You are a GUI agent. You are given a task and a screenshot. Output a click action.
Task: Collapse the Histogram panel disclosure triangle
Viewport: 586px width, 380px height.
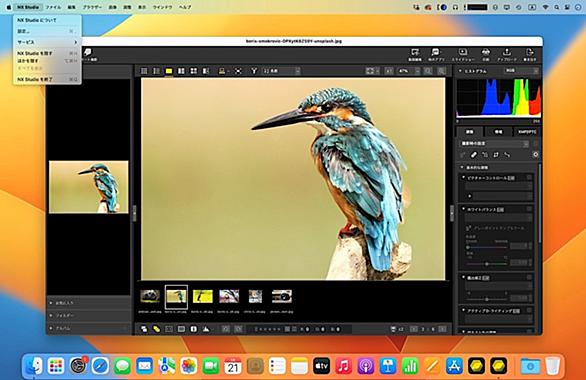pos(460,71)
